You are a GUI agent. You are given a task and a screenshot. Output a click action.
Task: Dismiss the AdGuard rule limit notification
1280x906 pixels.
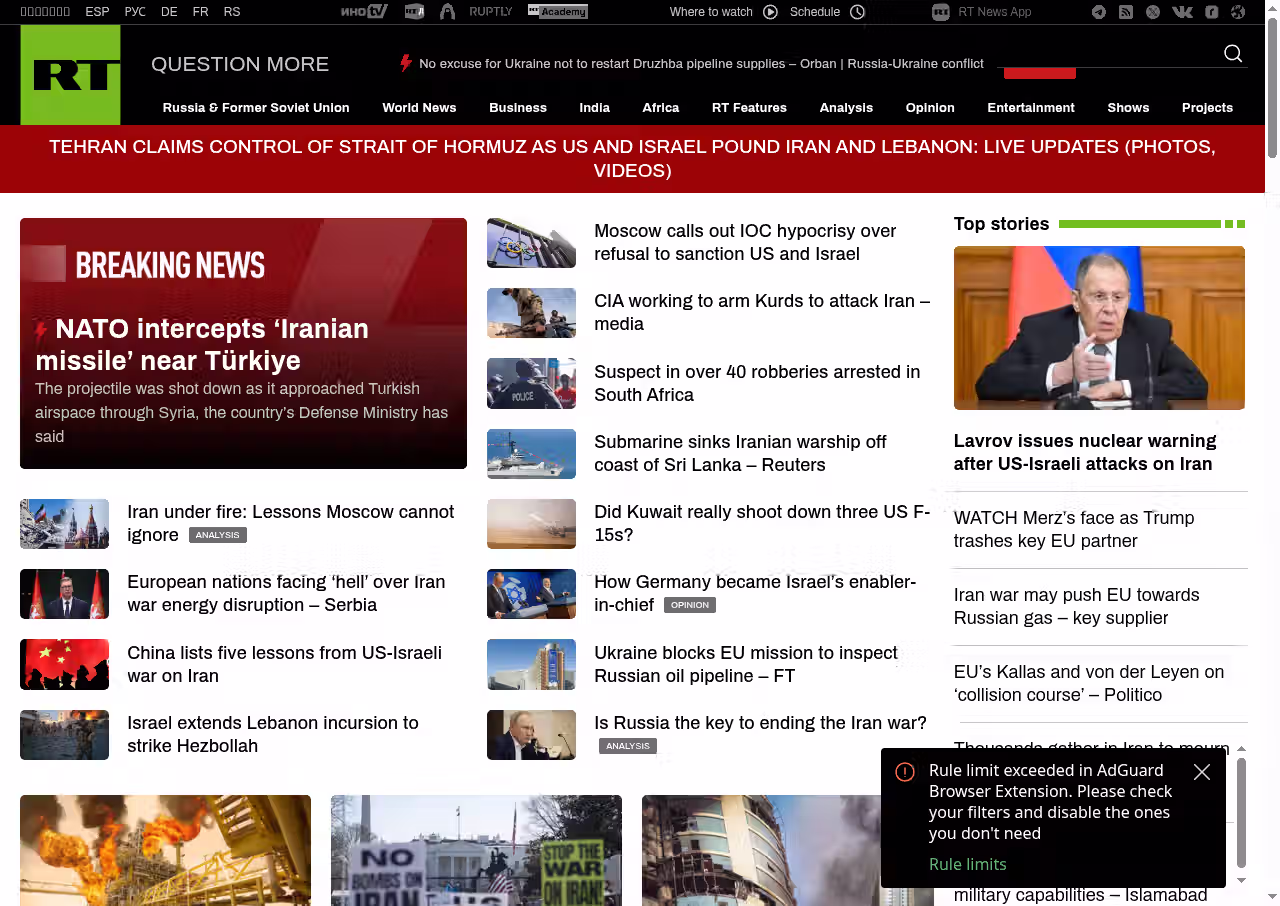click(x=1202, y=772)
